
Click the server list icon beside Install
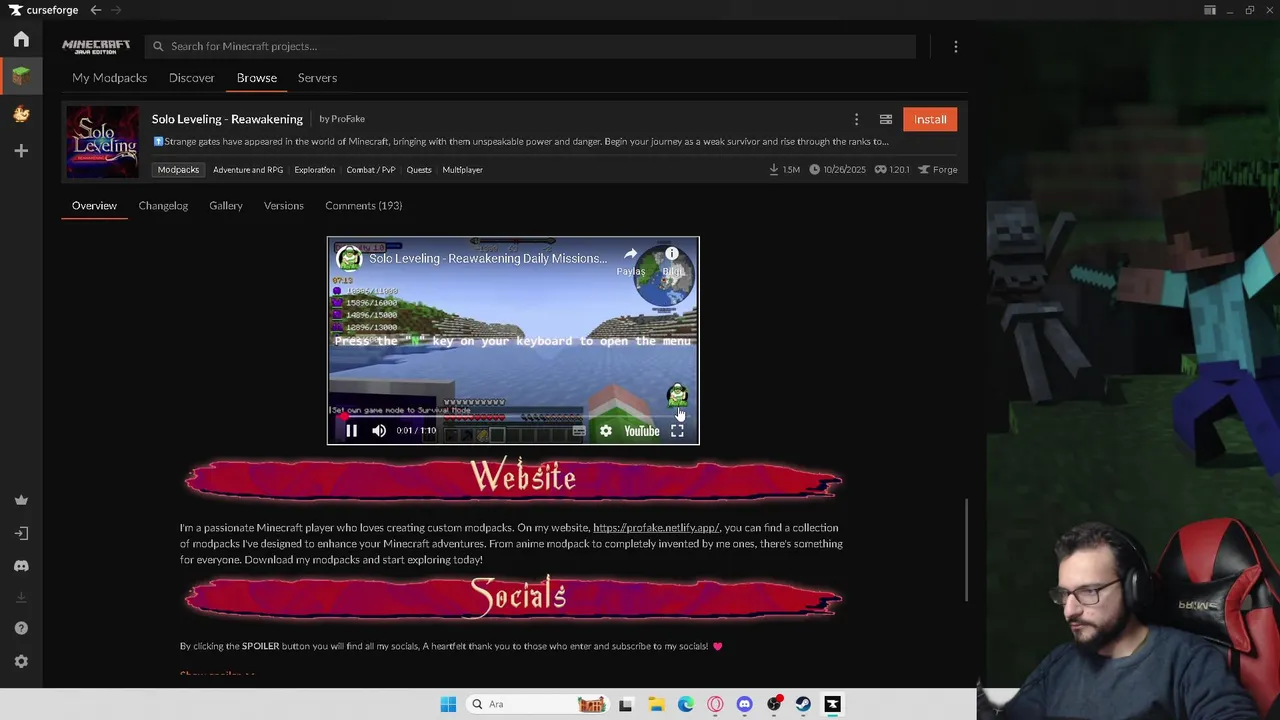coord(886,119)
